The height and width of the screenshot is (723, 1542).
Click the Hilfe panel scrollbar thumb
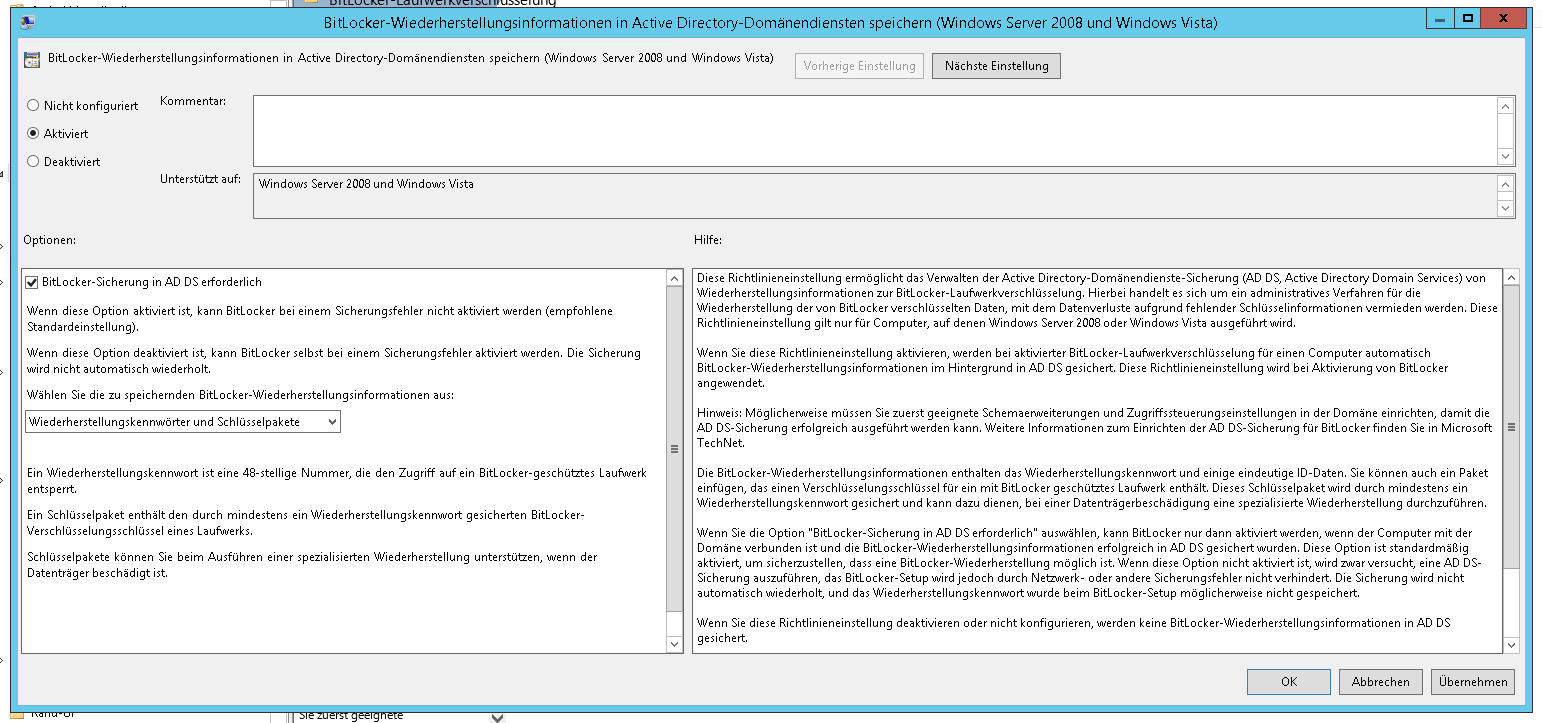(x=1510, y=427)
